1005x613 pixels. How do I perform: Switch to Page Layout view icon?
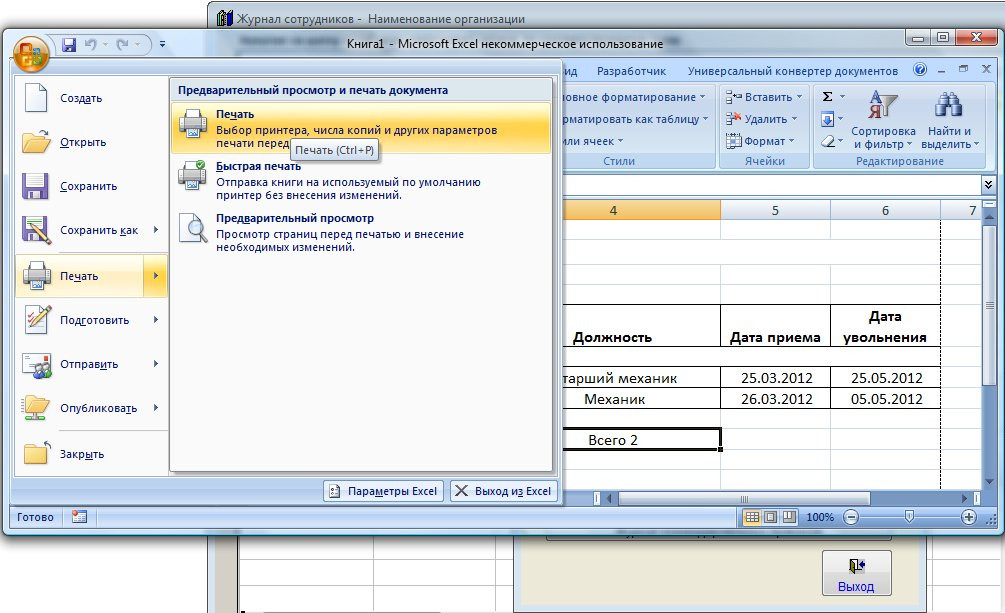pos(771,517)
